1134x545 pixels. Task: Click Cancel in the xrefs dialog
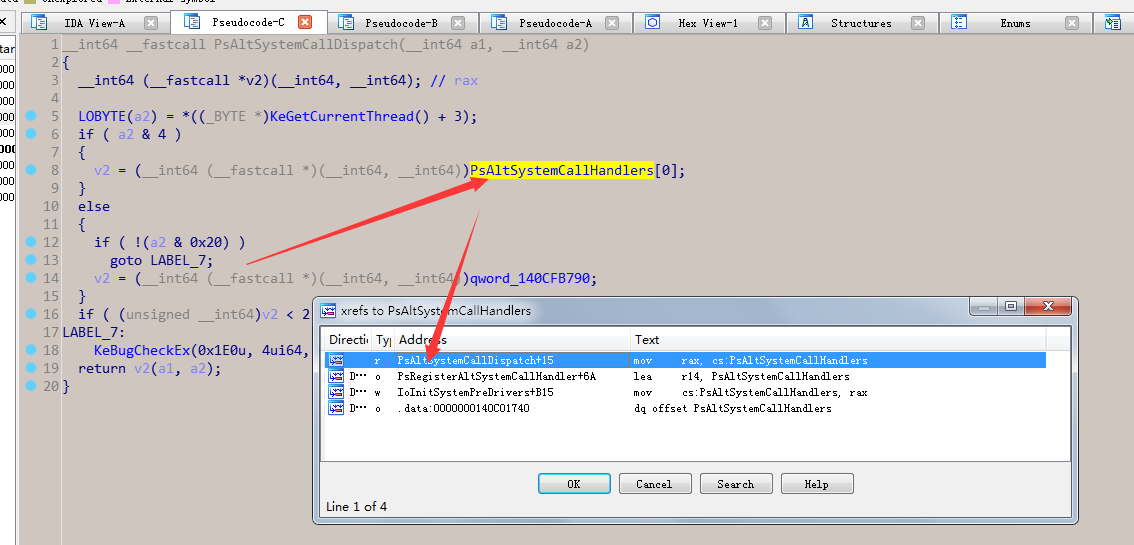[655, 484]
